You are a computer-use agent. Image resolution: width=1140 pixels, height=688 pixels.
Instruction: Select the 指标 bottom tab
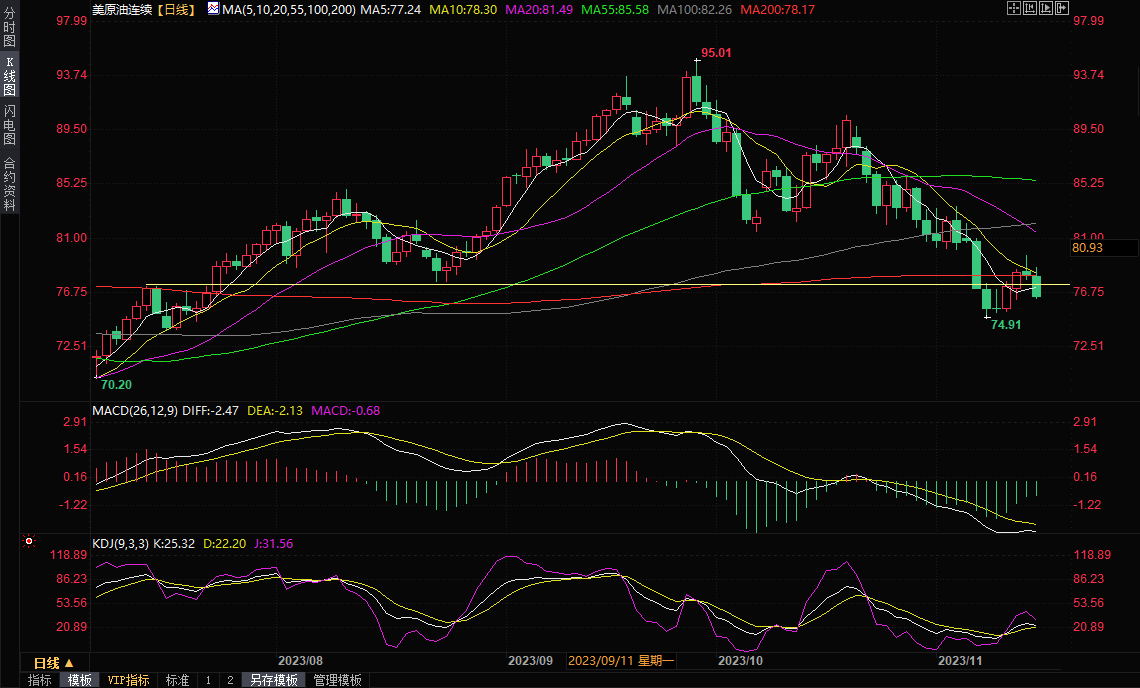click(x=40, y=680)
